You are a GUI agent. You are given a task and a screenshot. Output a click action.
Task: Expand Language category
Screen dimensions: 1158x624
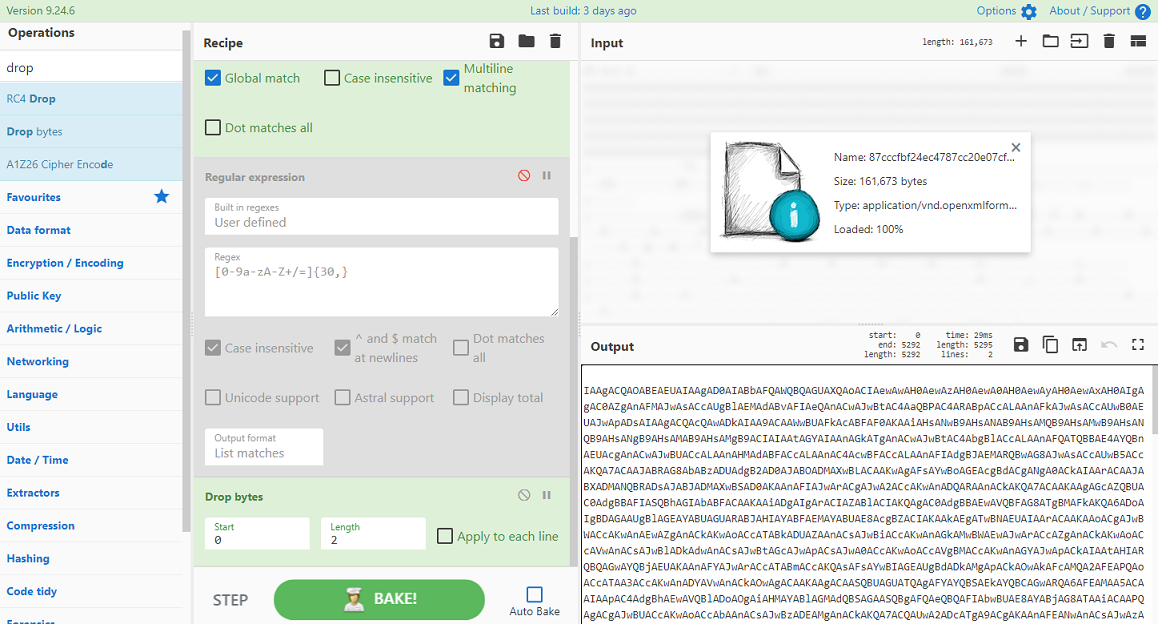pyautogui.click(x=91, y=394)
